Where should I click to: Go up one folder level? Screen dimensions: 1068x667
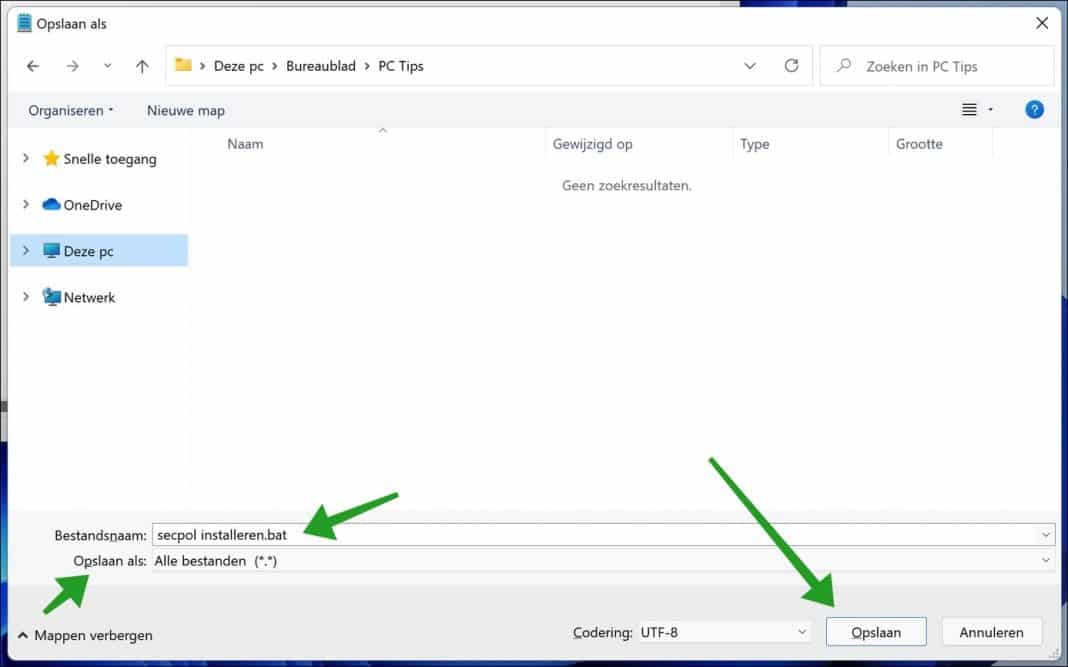141,66
